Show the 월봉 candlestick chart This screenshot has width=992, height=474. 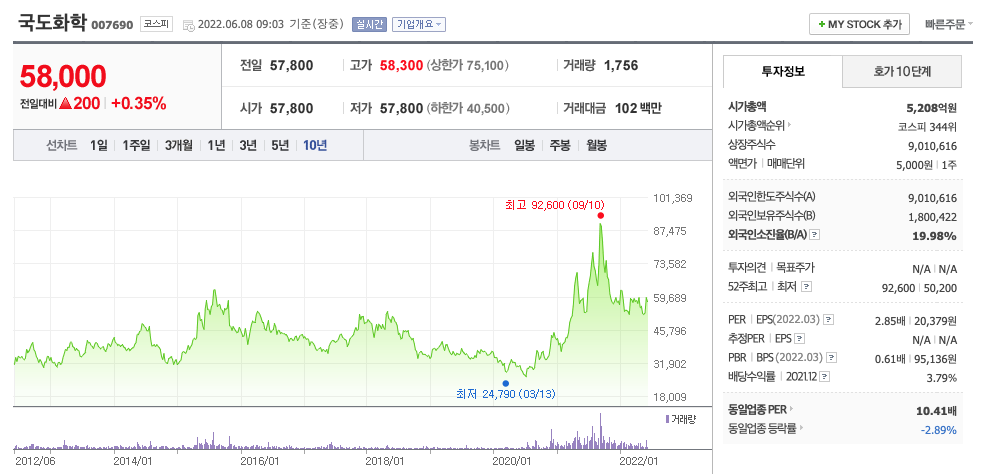596,145
